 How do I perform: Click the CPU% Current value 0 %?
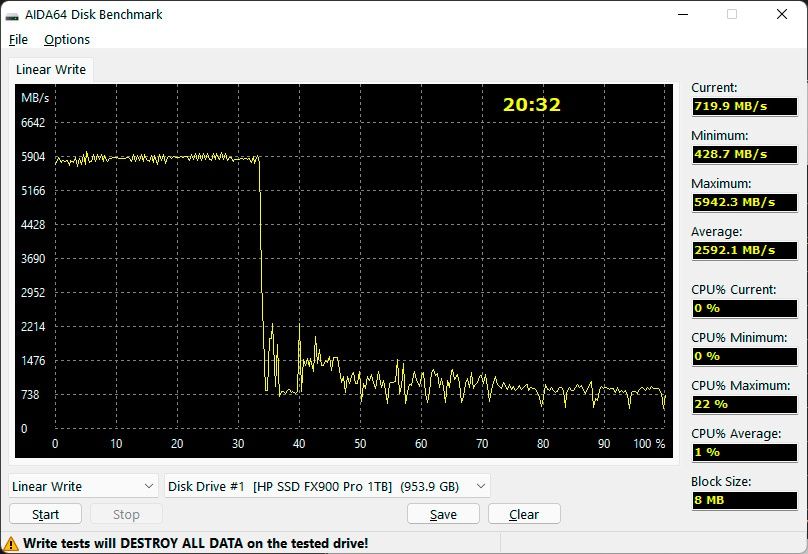744,308
